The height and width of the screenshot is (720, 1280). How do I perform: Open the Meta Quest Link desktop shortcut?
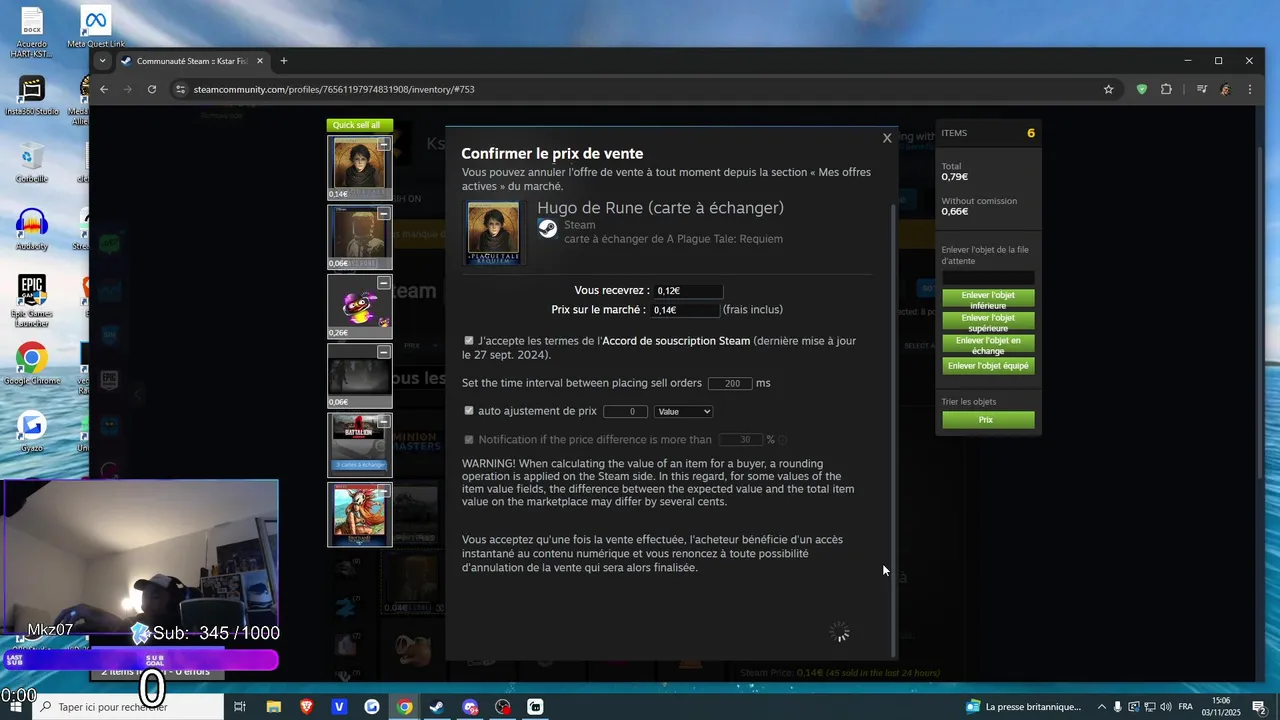(96, 28)
